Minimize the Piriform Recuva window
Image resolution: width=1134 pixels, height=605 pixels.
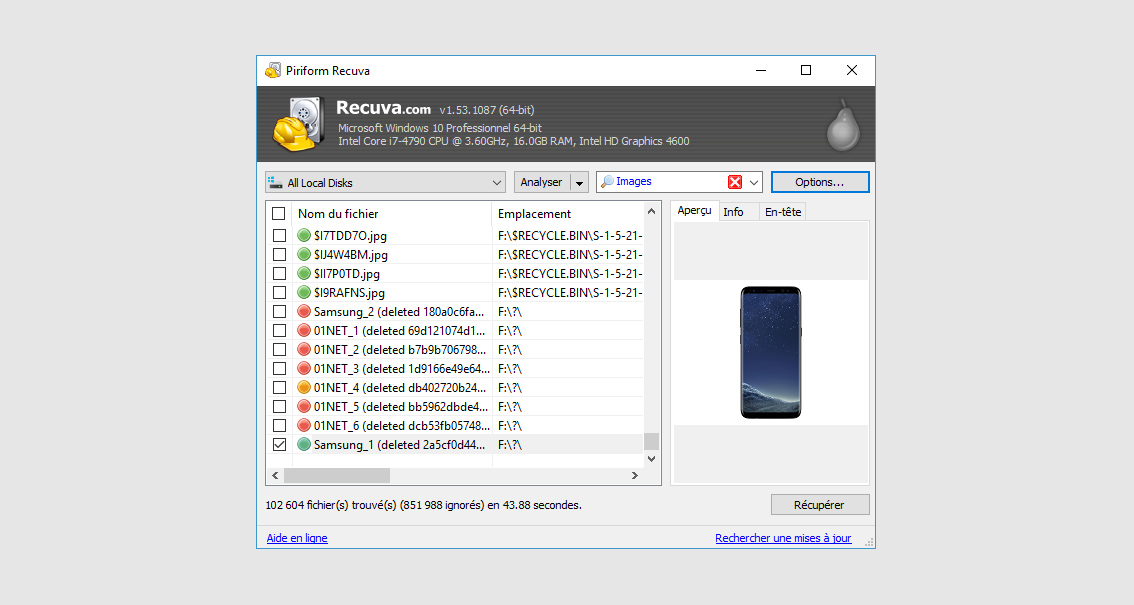pos(761,70)
